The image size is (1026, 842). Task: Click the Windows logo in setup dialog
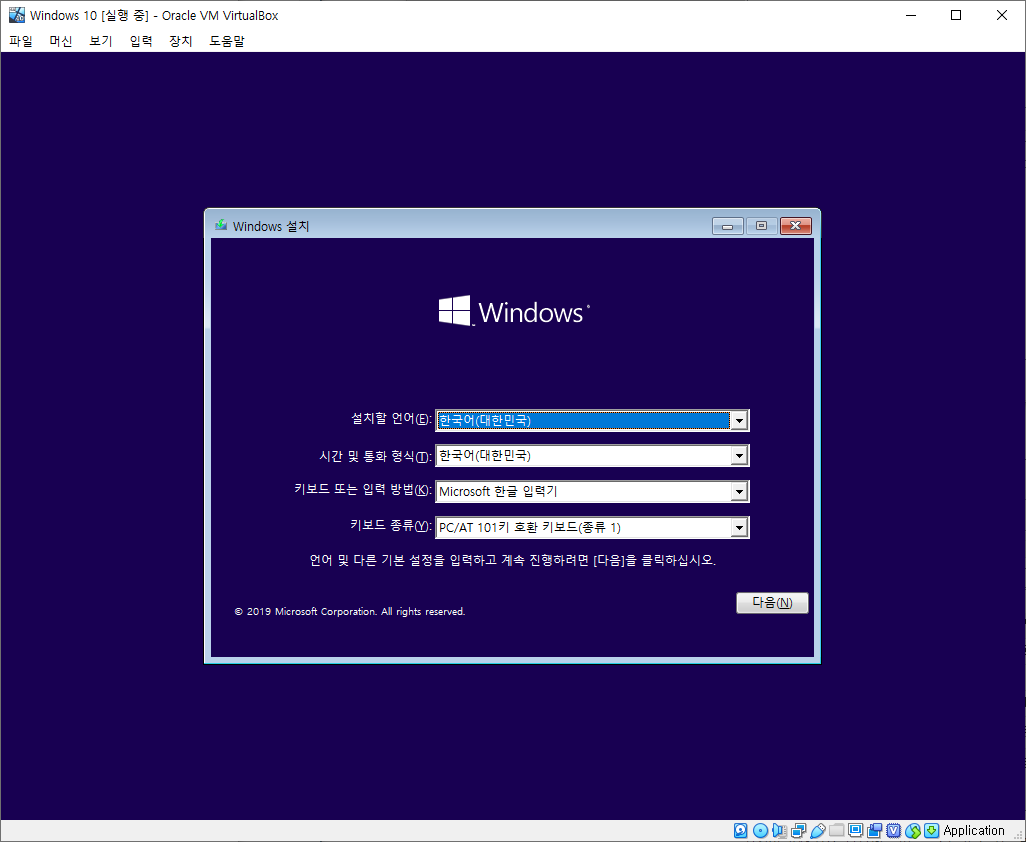point(514,311)
